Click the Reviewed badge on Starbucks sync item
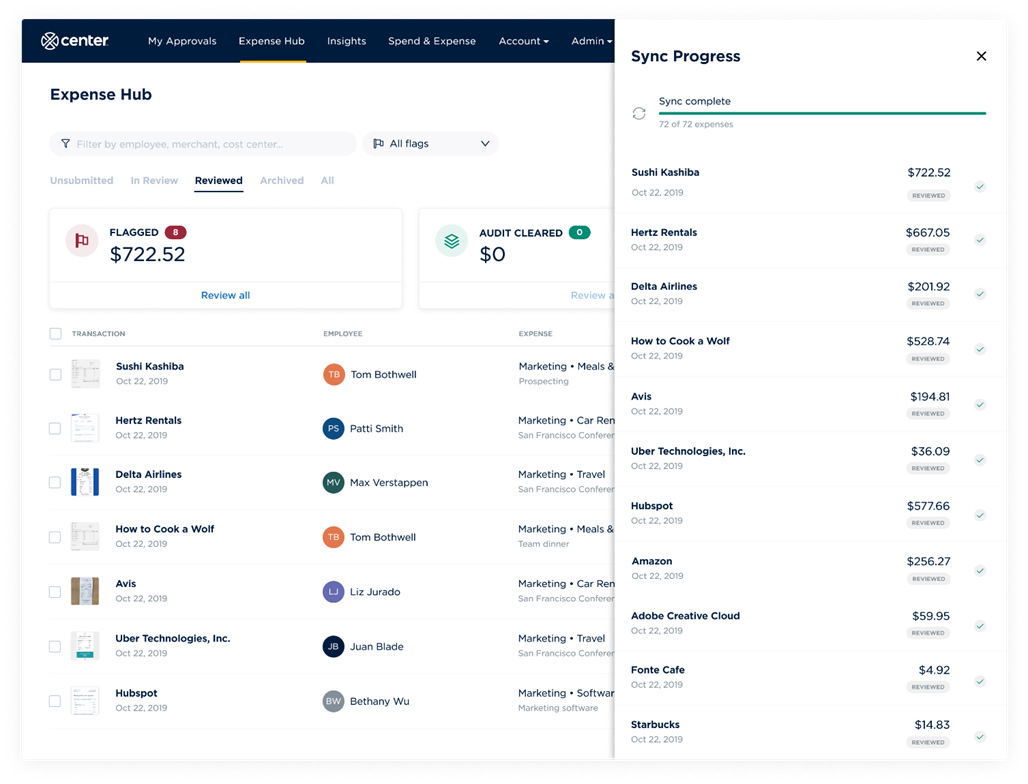The width and height of the screenshot is (1028, 784). 928,742
